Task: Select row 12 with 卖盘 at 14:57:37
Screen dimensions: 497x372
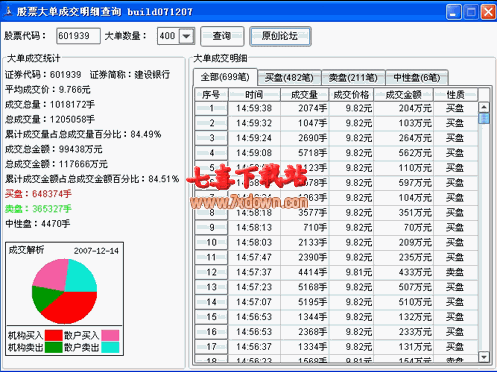Action: 336,272
